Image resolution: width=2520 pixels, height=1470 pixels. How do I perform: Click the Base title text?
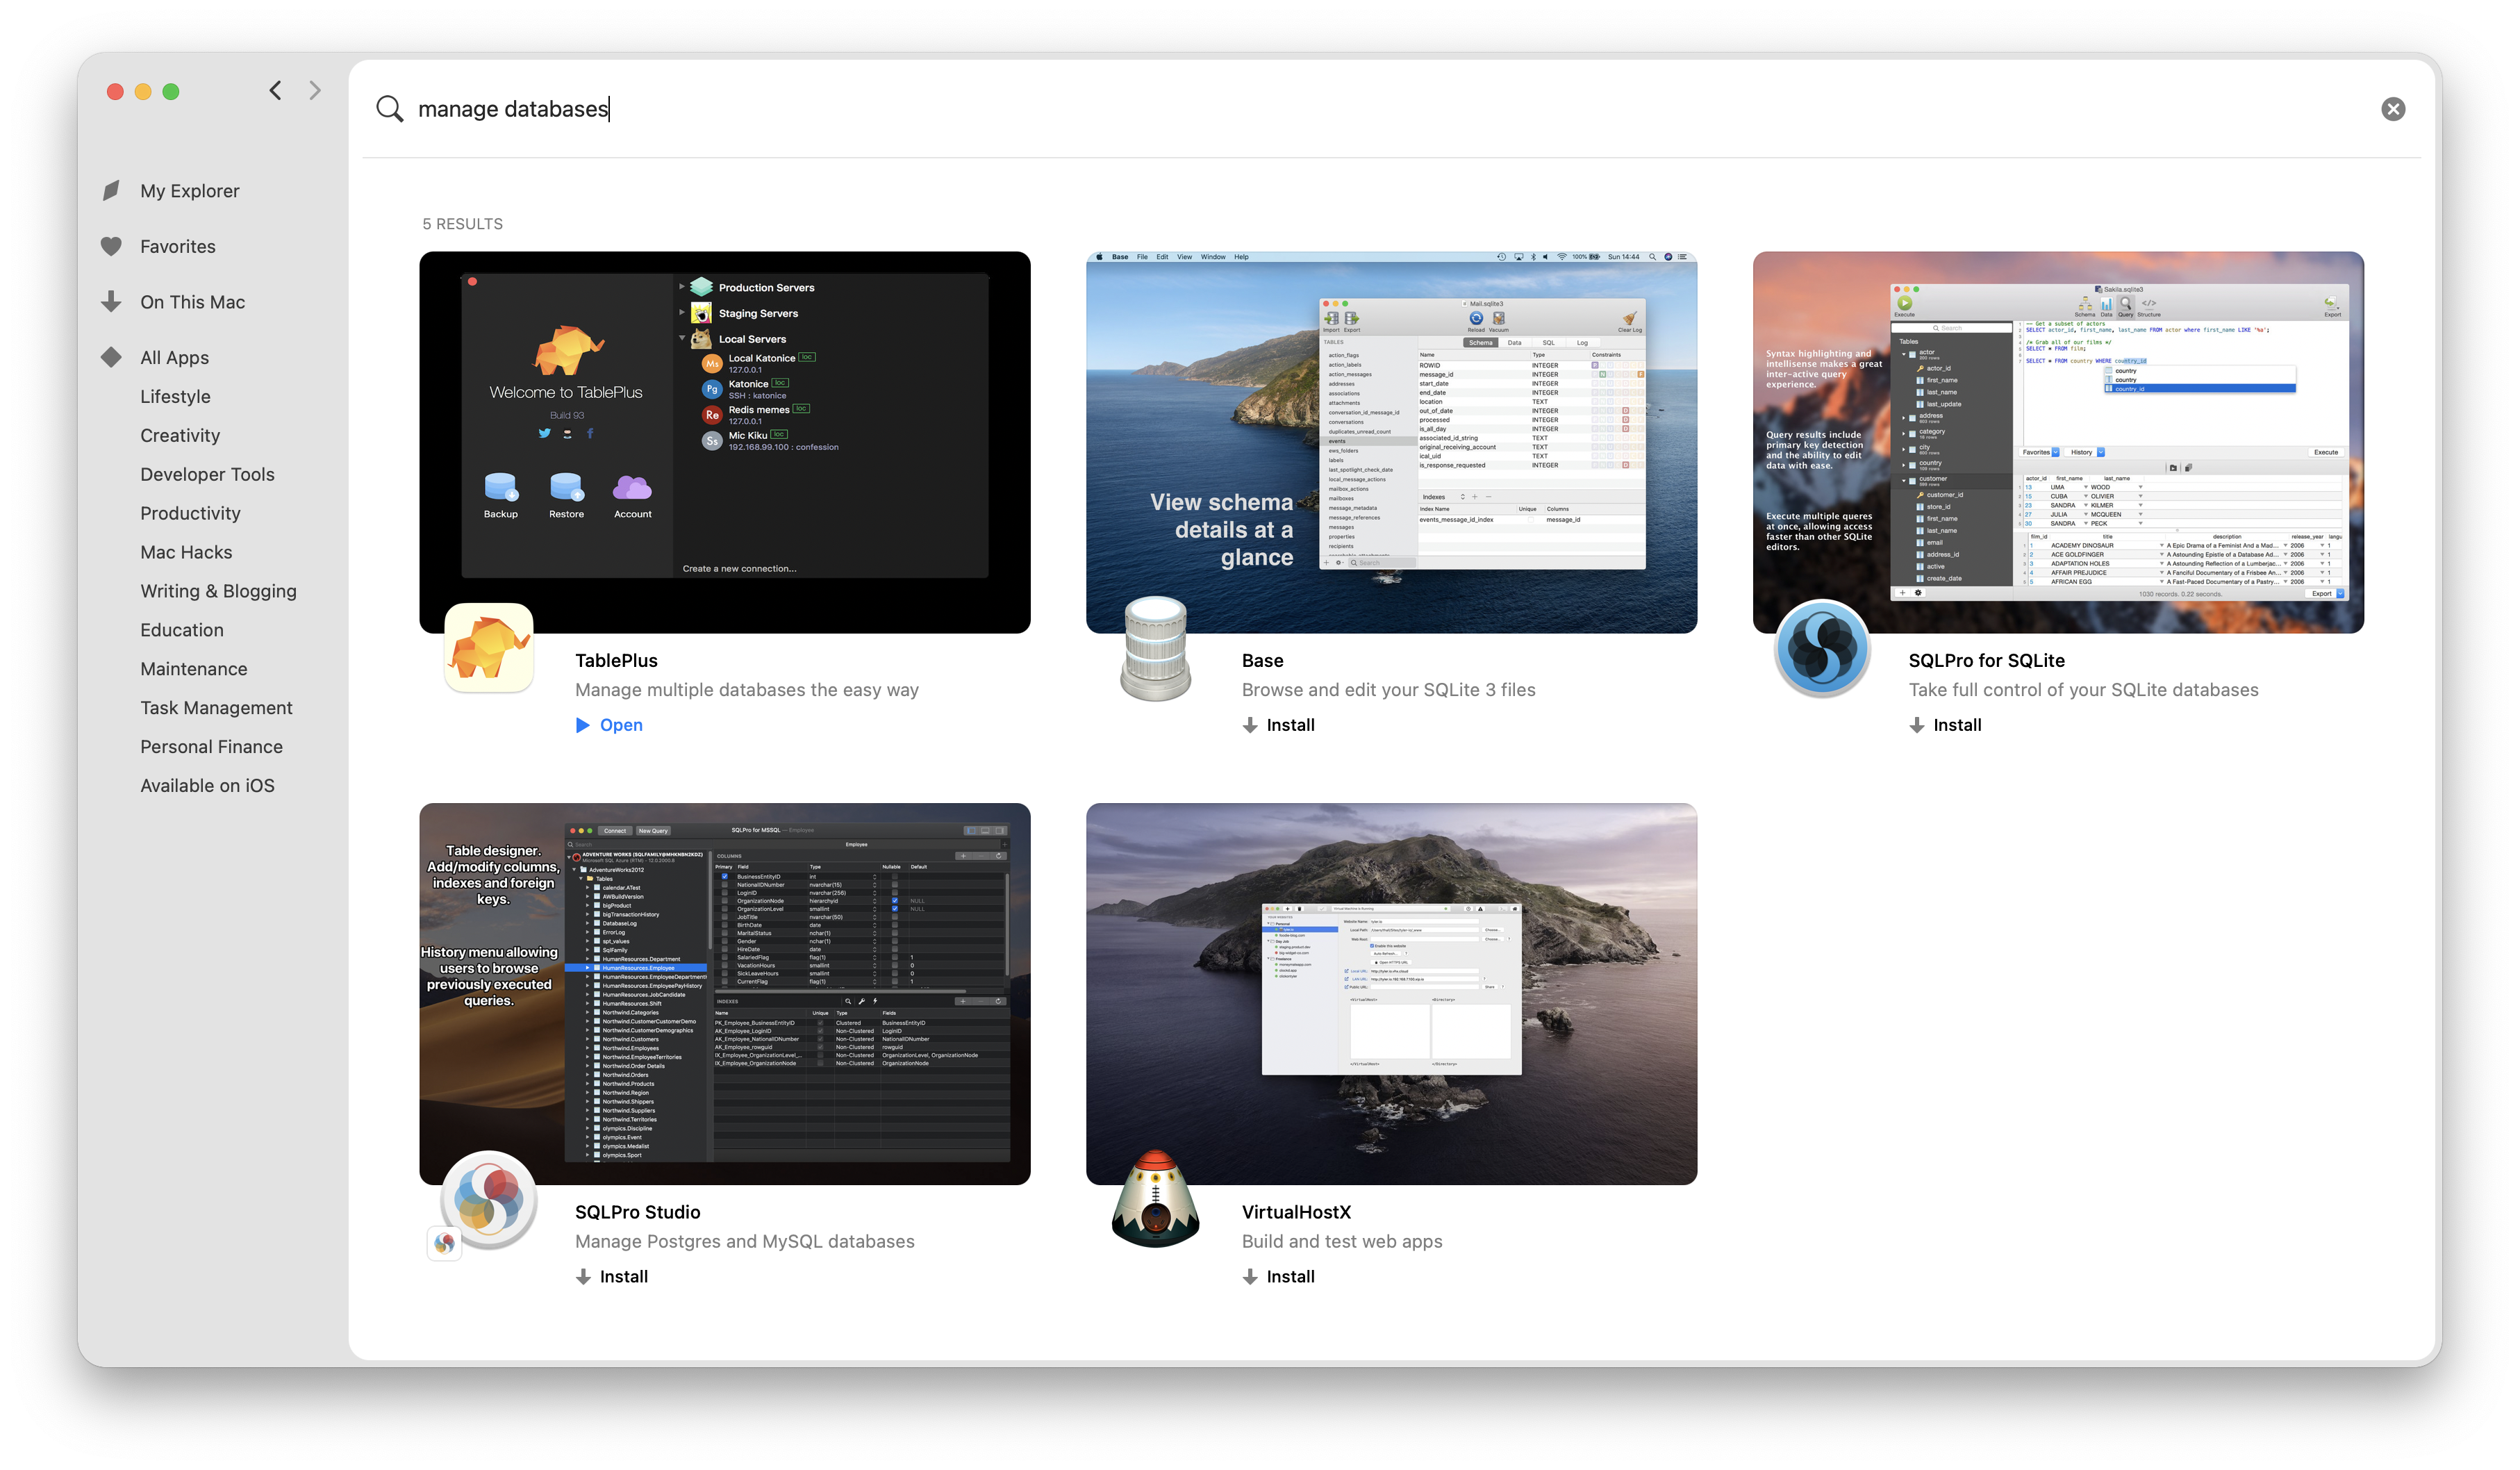tap(1262, 661)
